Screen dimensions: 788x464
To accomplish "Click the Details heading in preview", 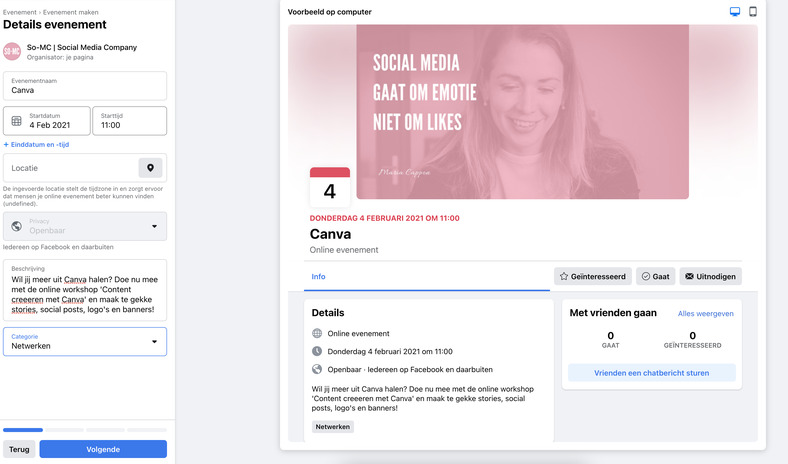I will 328,313.
